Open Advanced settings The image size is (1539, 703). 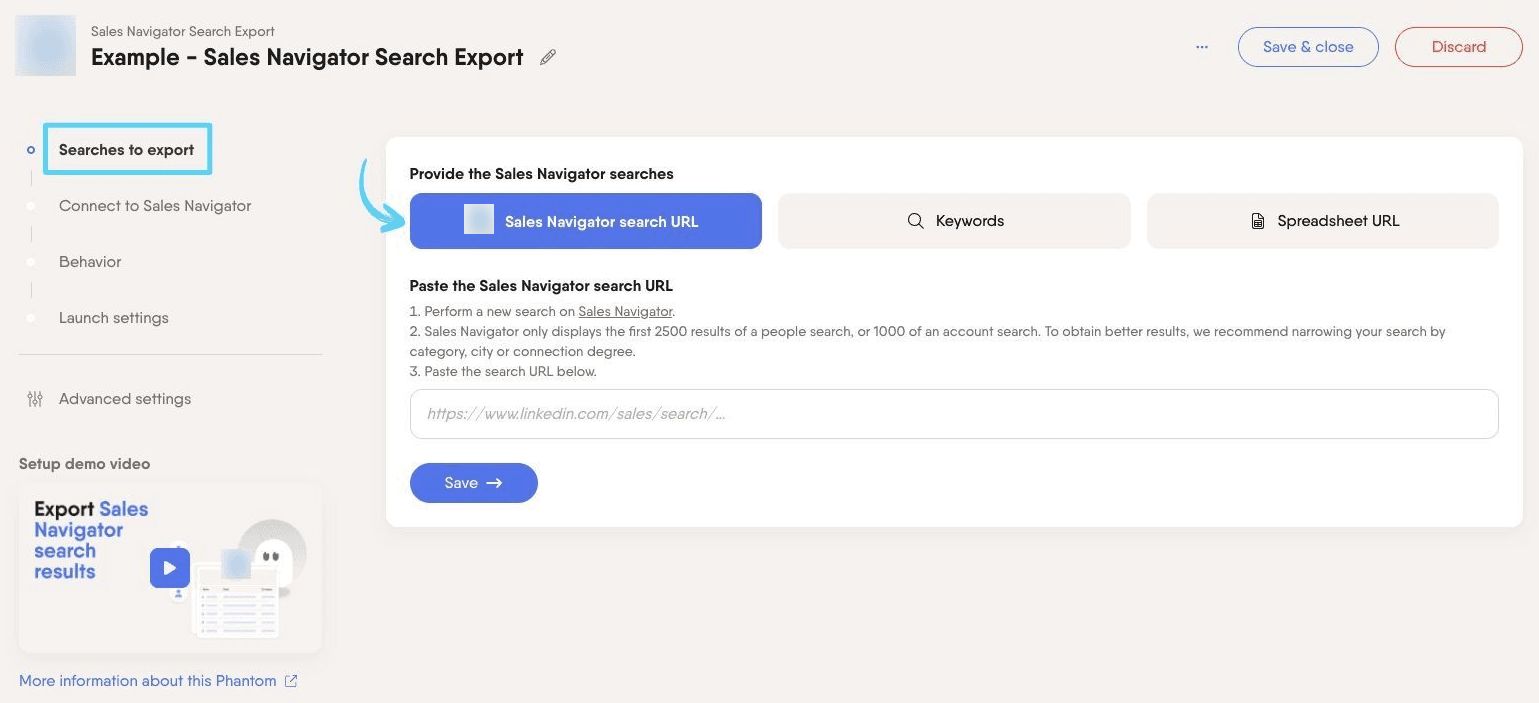coord(125,399)
